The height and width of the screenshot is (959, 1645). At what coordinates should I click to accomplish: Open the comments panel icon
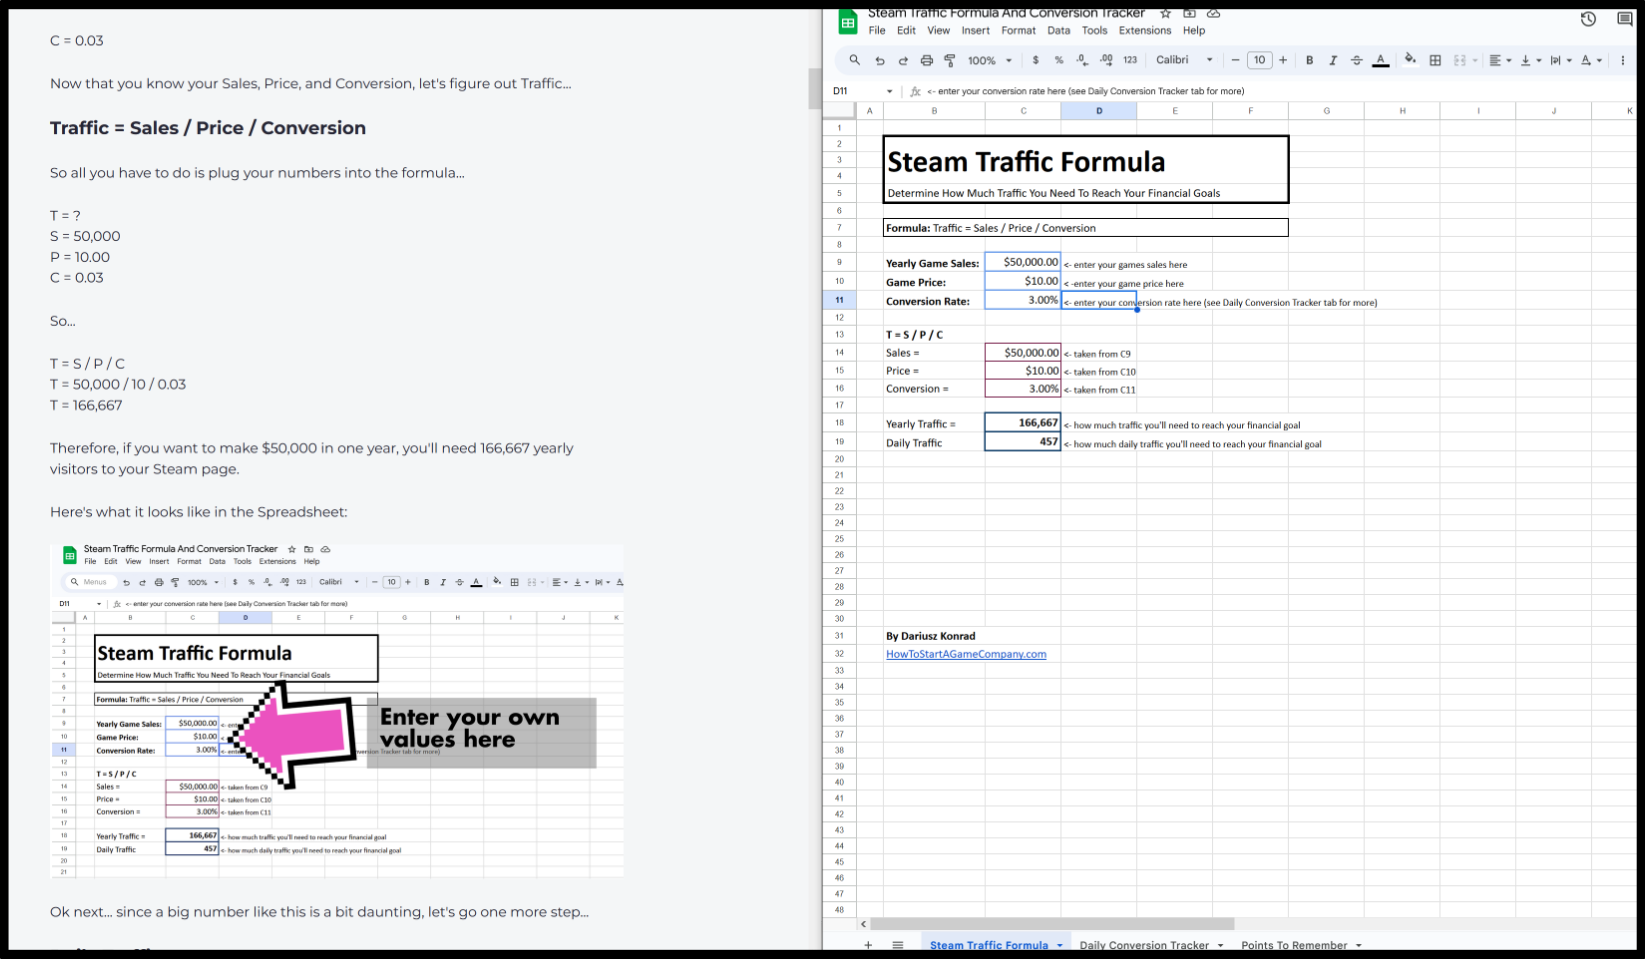(x=1625, y=19)
